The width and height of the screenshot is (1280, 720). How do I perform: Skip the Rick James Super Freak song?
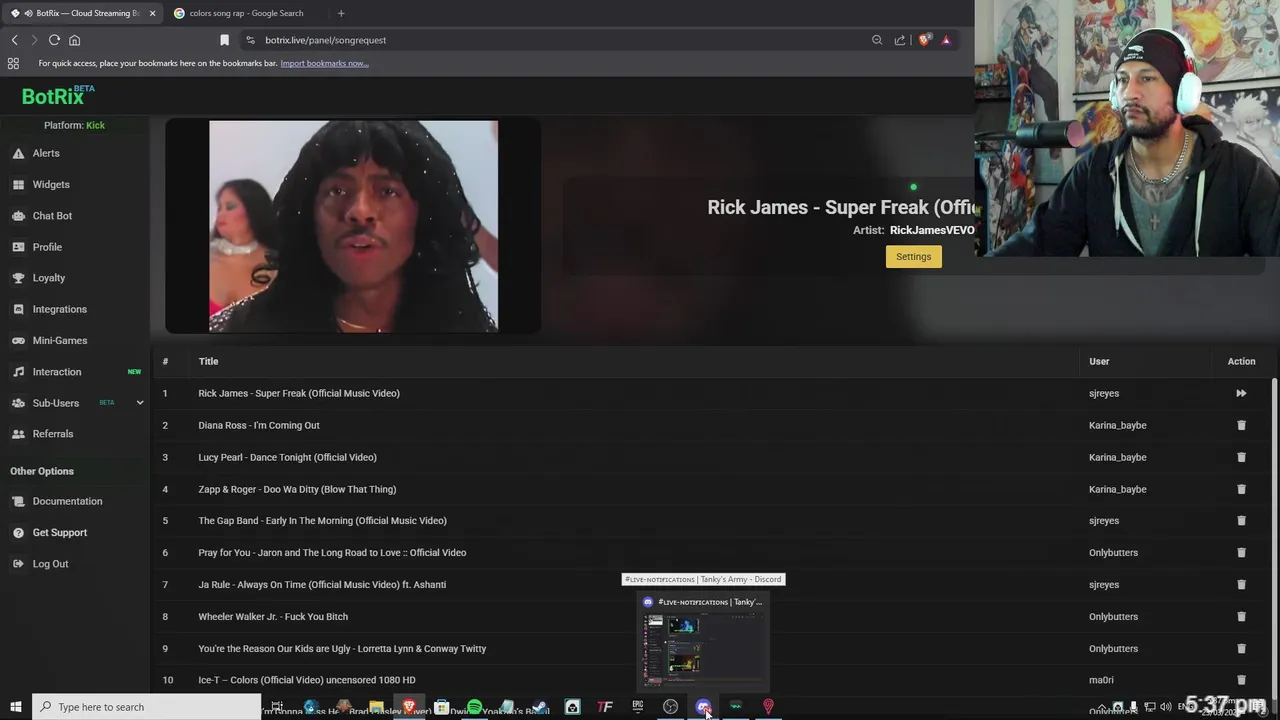pyautogui.click(x=1241, y=393)
